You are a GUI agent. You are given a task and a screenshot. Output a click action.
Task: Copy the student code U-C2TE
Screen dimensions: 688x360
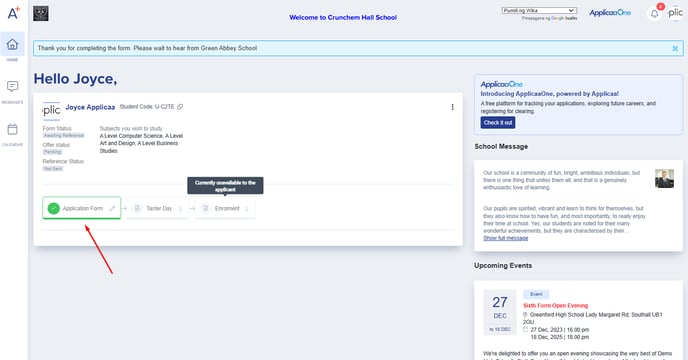click(x=180, y=107)
